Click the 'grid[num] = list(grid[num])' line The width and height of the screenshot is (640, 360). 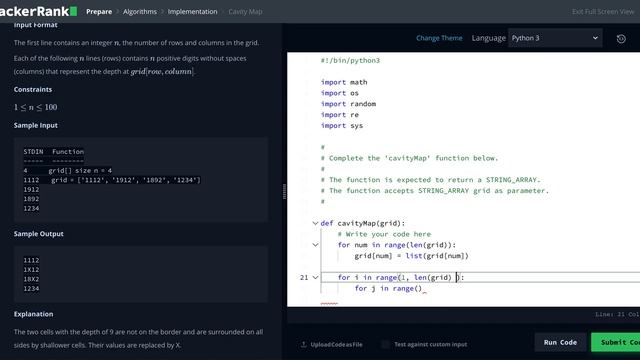point(411,256)
